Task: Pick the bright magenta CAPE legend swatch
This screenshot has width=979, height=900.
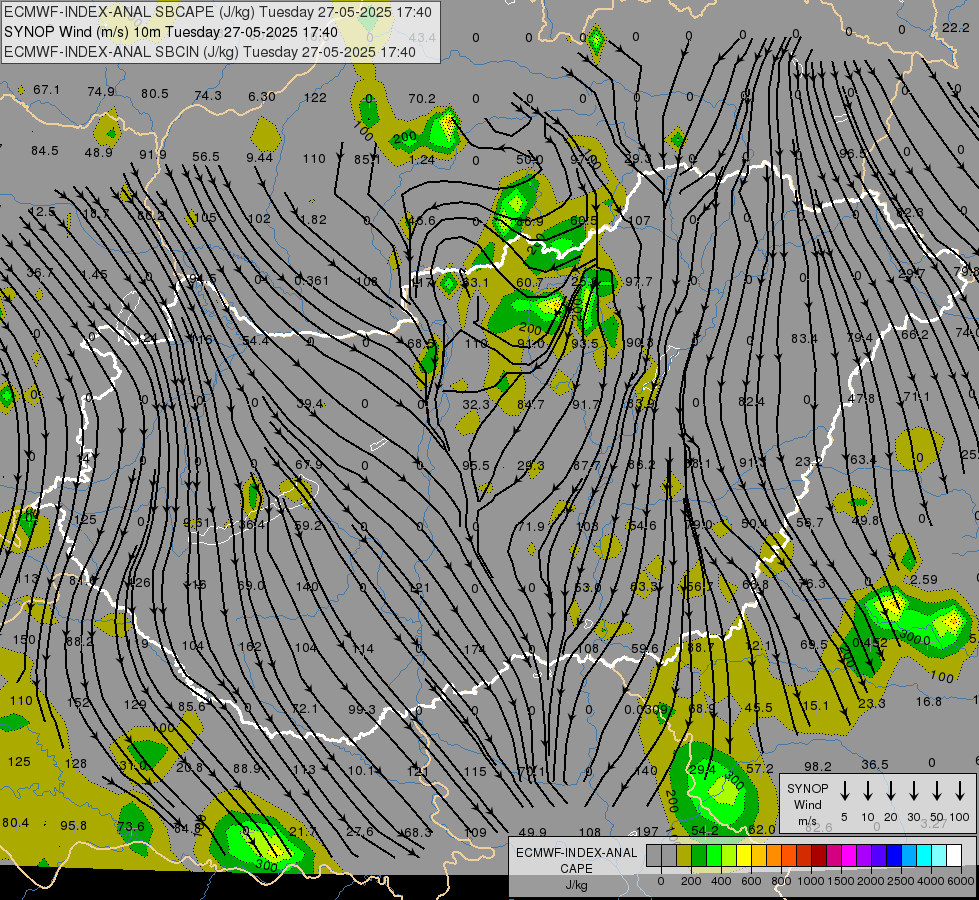Action: [849, 855]
